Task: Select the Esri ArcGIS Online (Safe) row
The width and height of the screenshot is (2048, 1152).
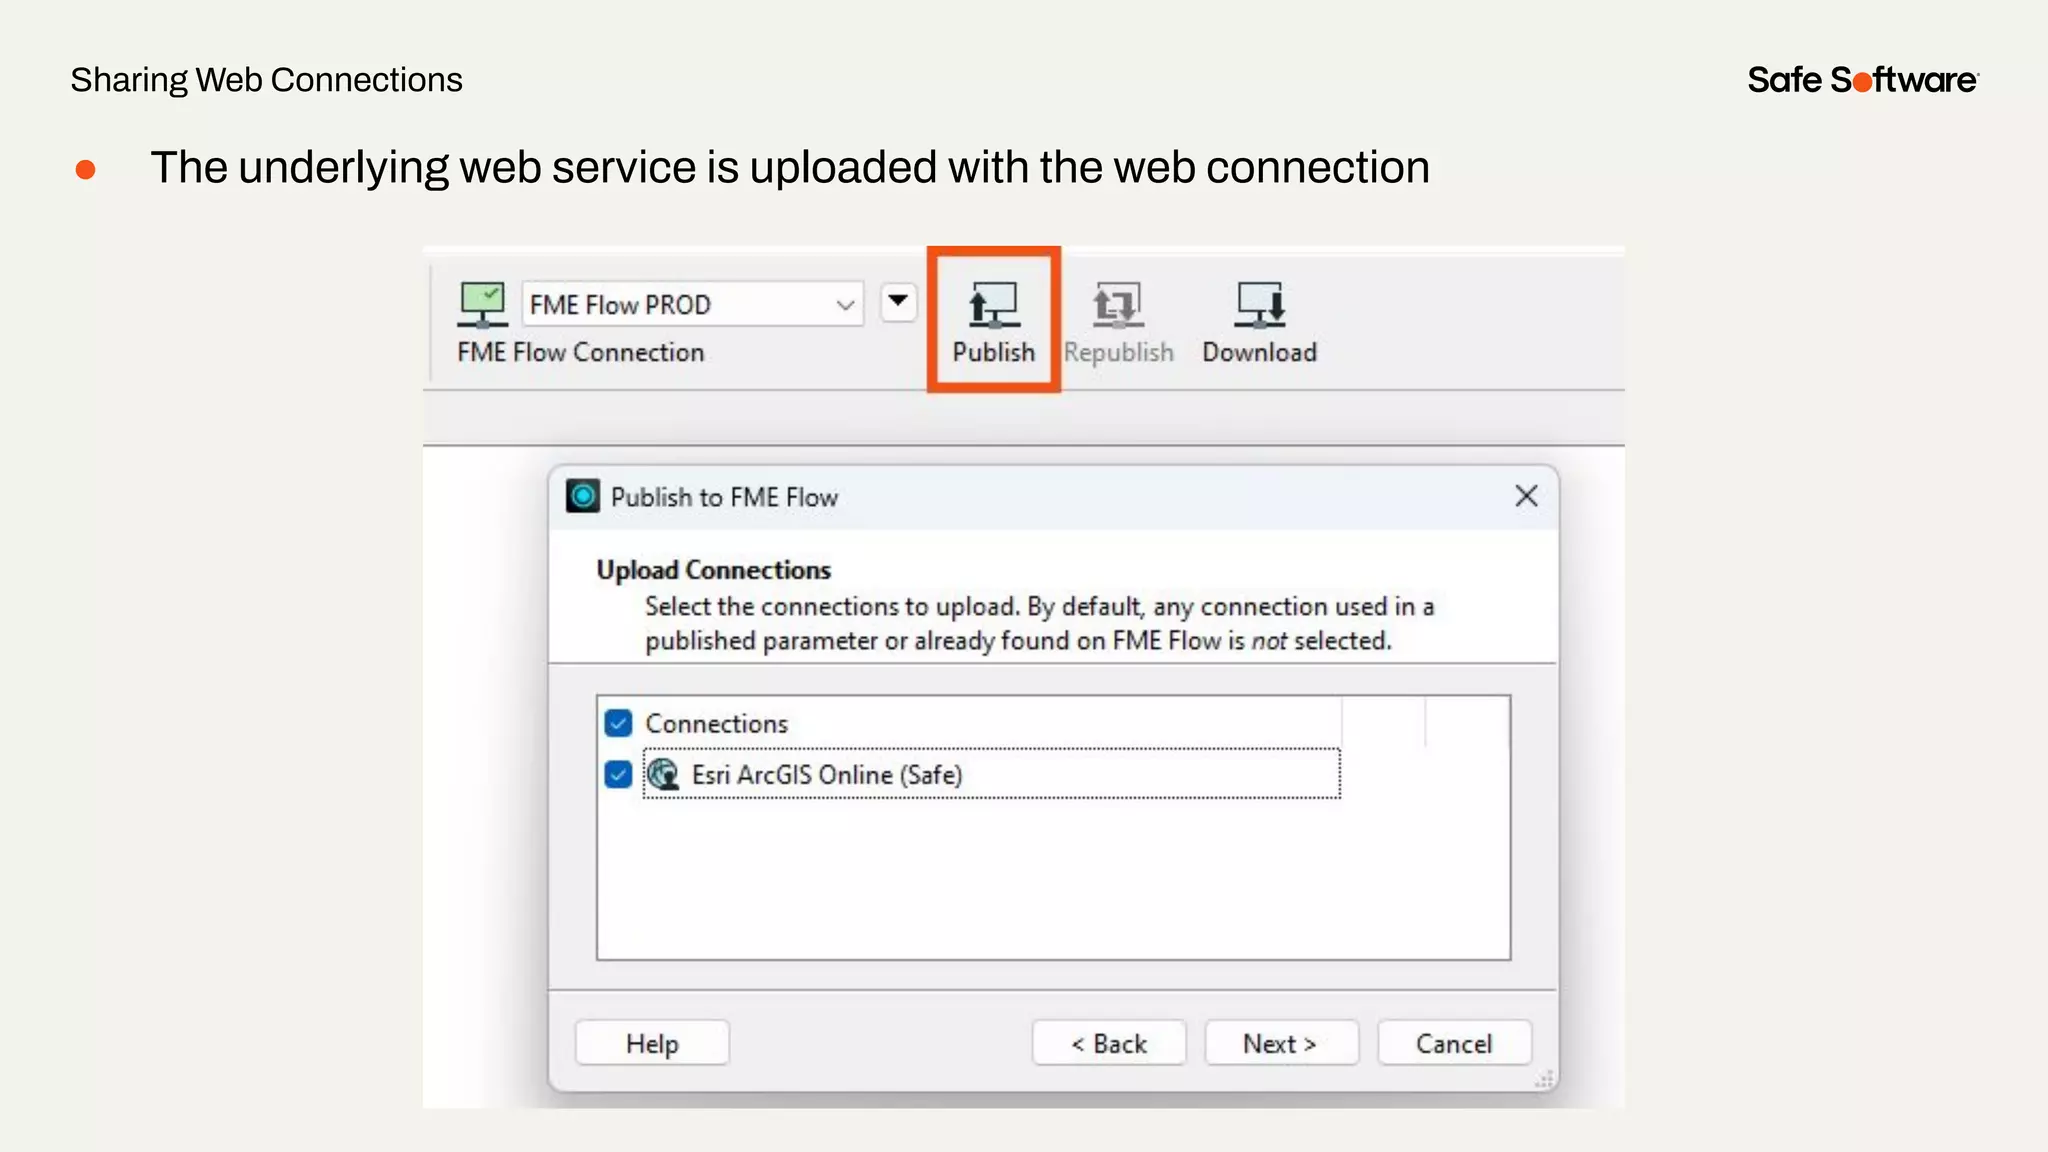Action: [x=991, y=774]
